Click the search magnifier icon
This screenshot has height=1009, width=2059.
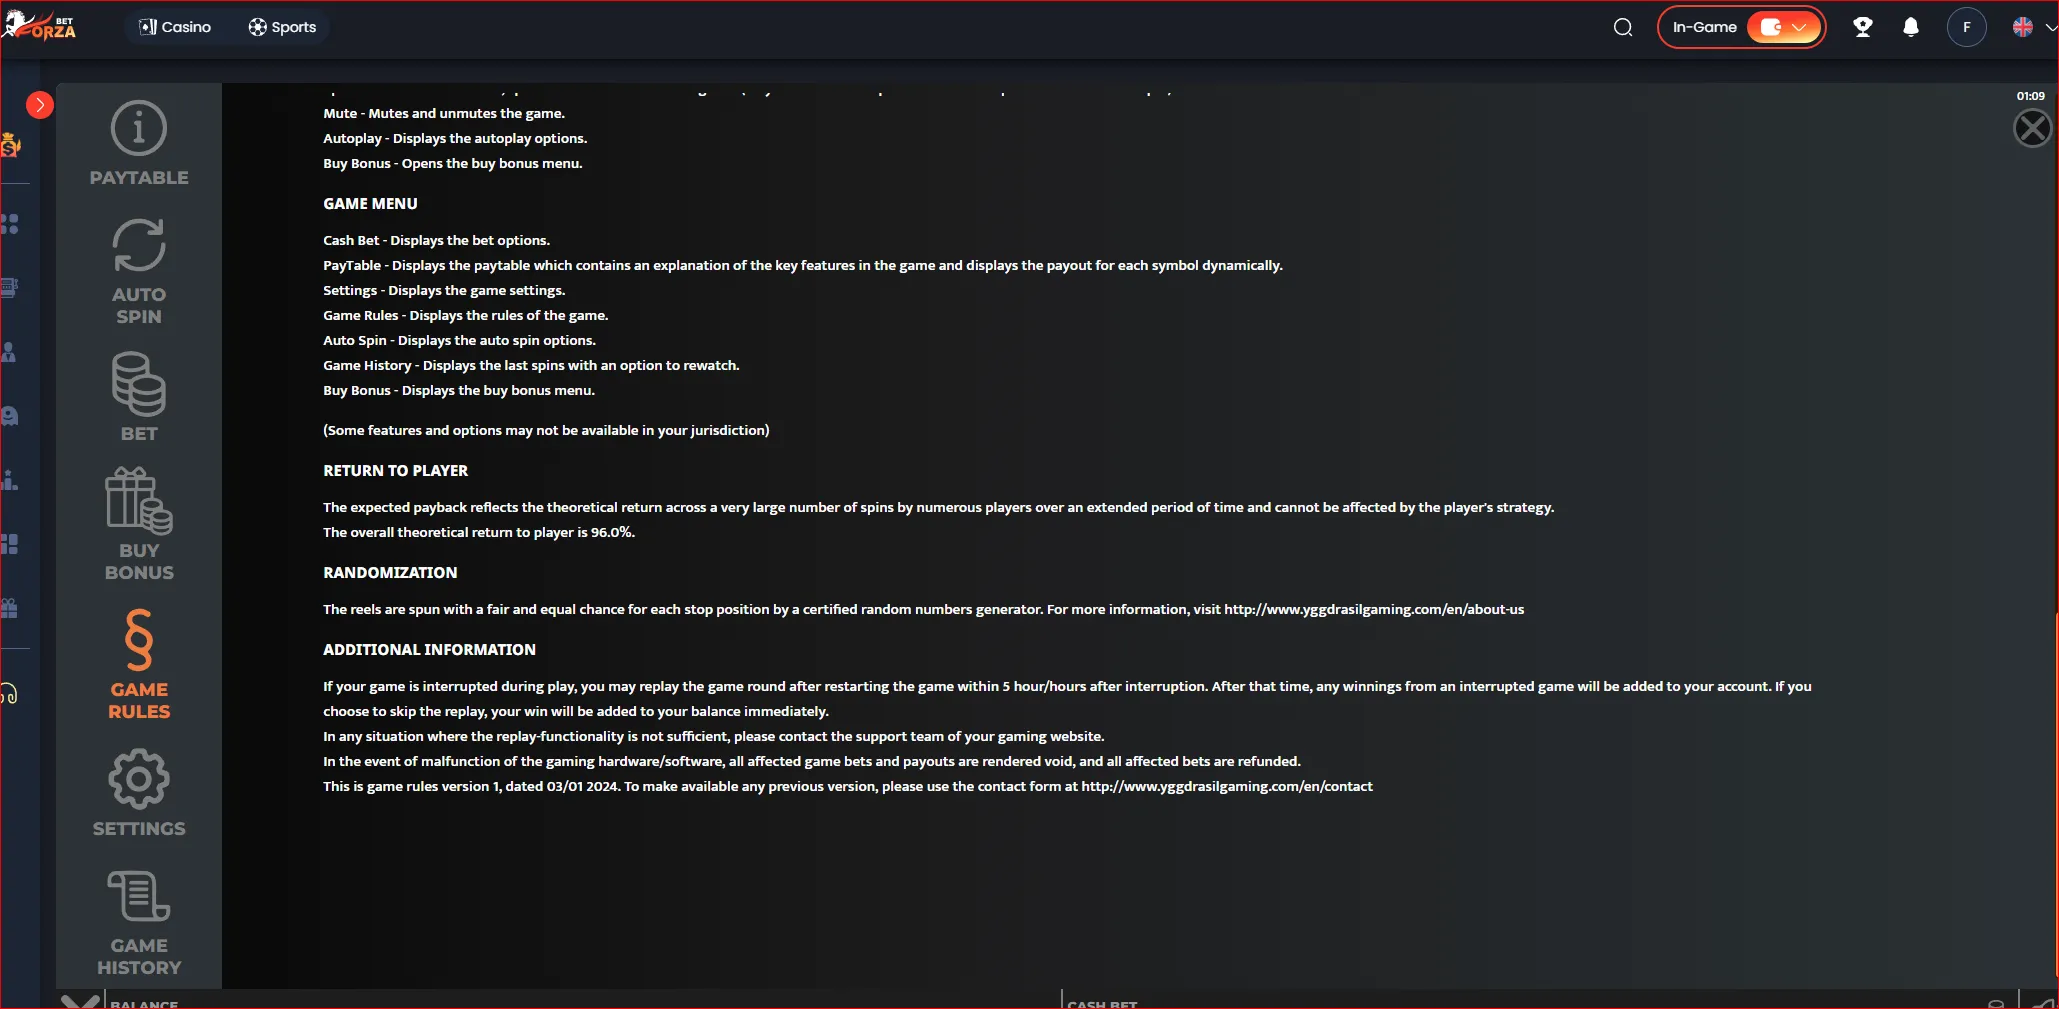click(x=1623, y=27)
